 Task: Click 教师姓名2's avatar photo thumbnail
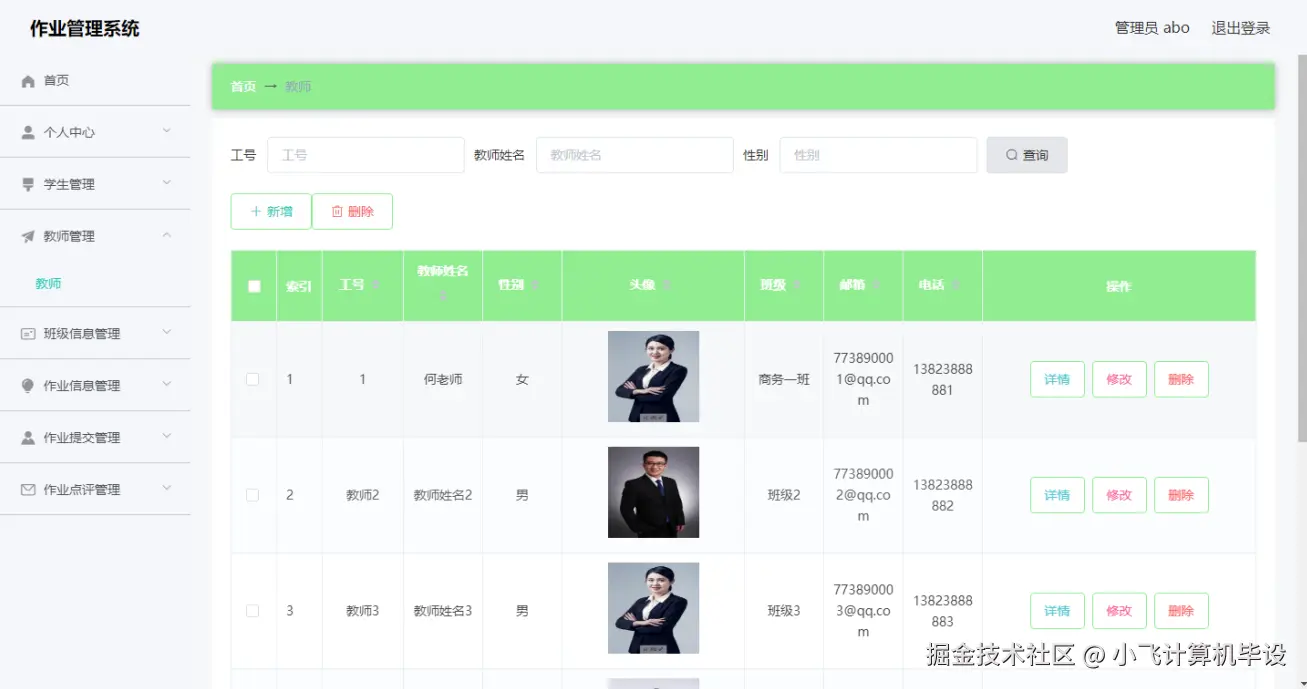tap(653, 493)
